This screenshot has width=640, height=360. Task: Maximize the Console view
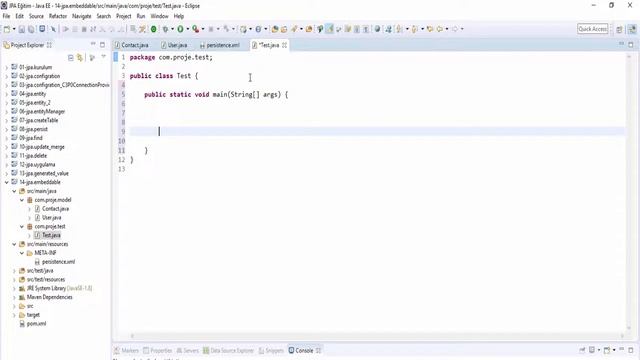[631, 350]
